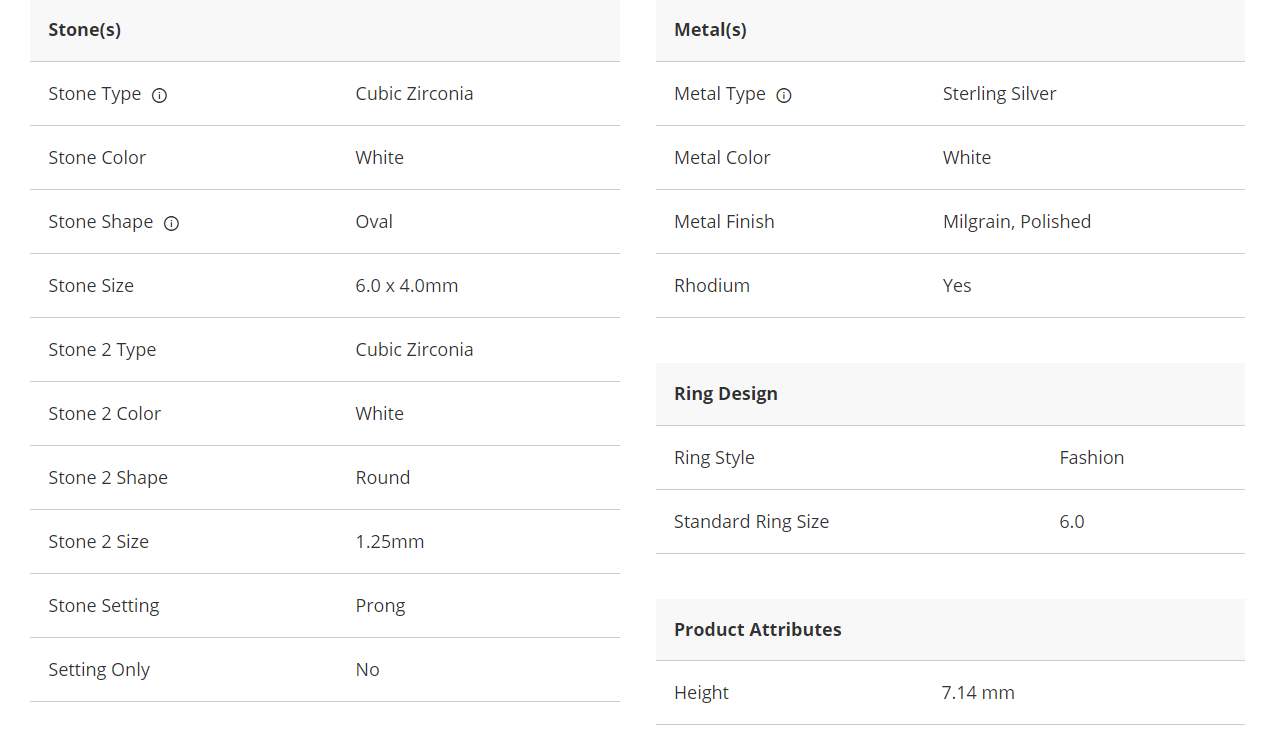The width and height of the screenshot is (1269, 735).
Task: Select the Setting Only label
Action: pyautogui.click(x=99, y=670)
